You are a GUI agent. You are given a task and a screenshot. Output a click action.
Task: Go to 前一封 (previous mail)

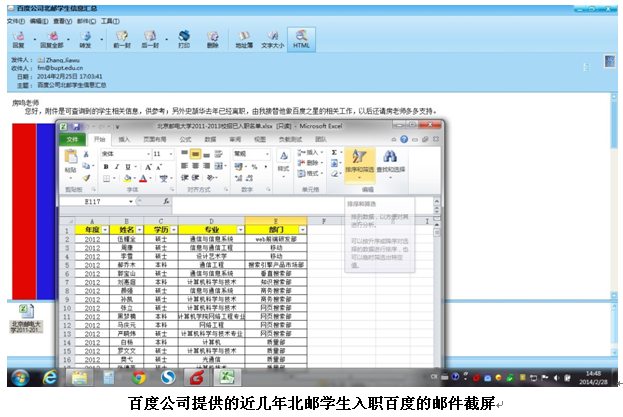tap(122, 39)
